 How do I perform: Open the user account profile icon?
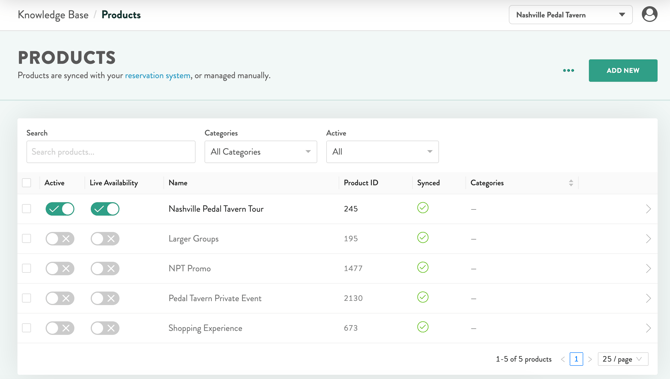(x=649, y=15)
